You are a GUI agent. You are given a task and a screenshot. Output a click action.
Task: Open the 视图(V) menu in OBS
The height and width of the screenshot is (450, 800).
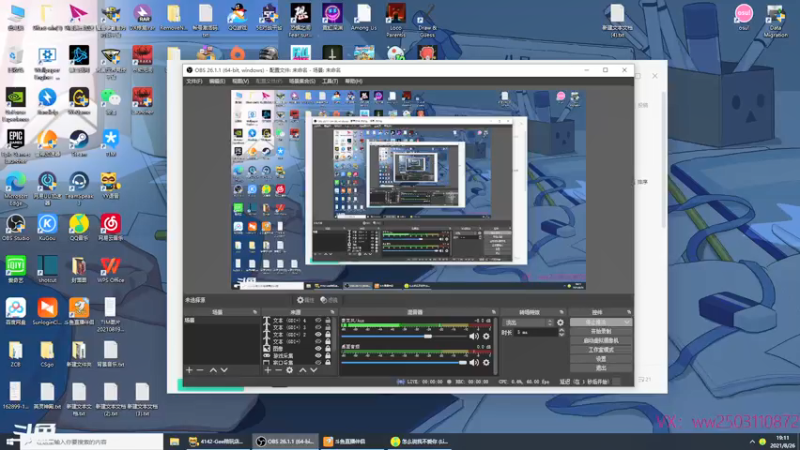click(240, 81)
